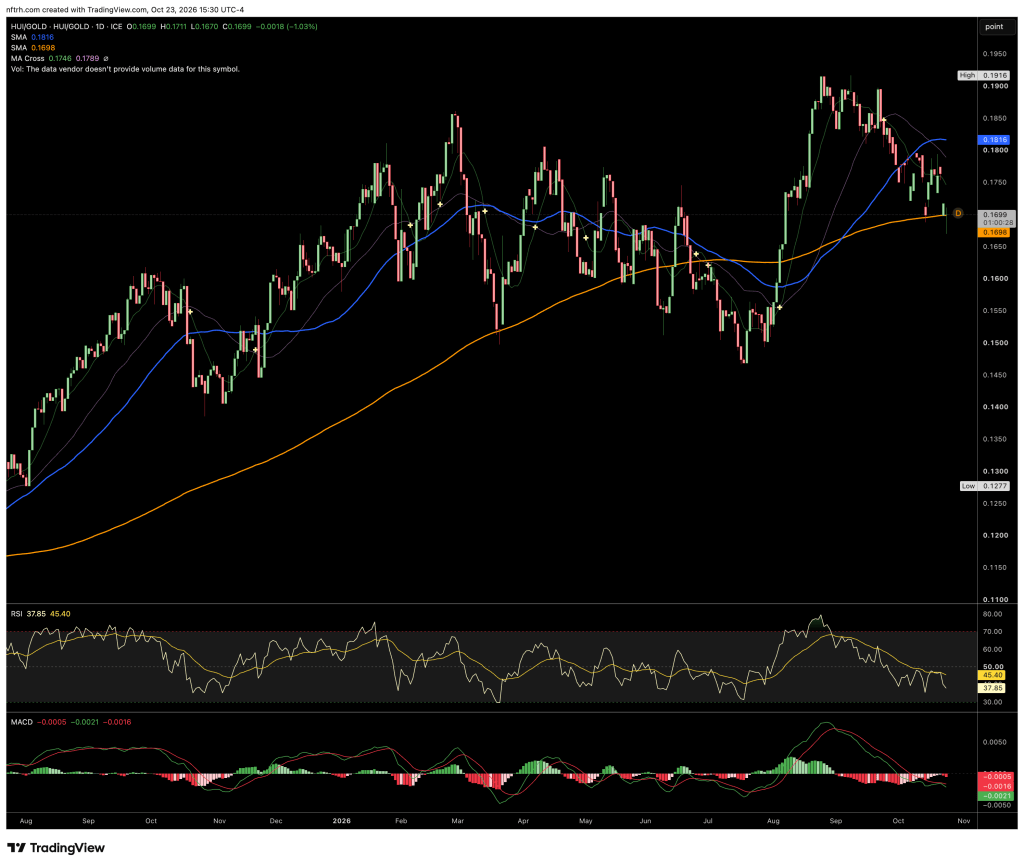The height and width of the screenshot is (866, 1024).
Task: Select the RSI 37.85 45.40 indicator legend
Action: click(40, 614)
